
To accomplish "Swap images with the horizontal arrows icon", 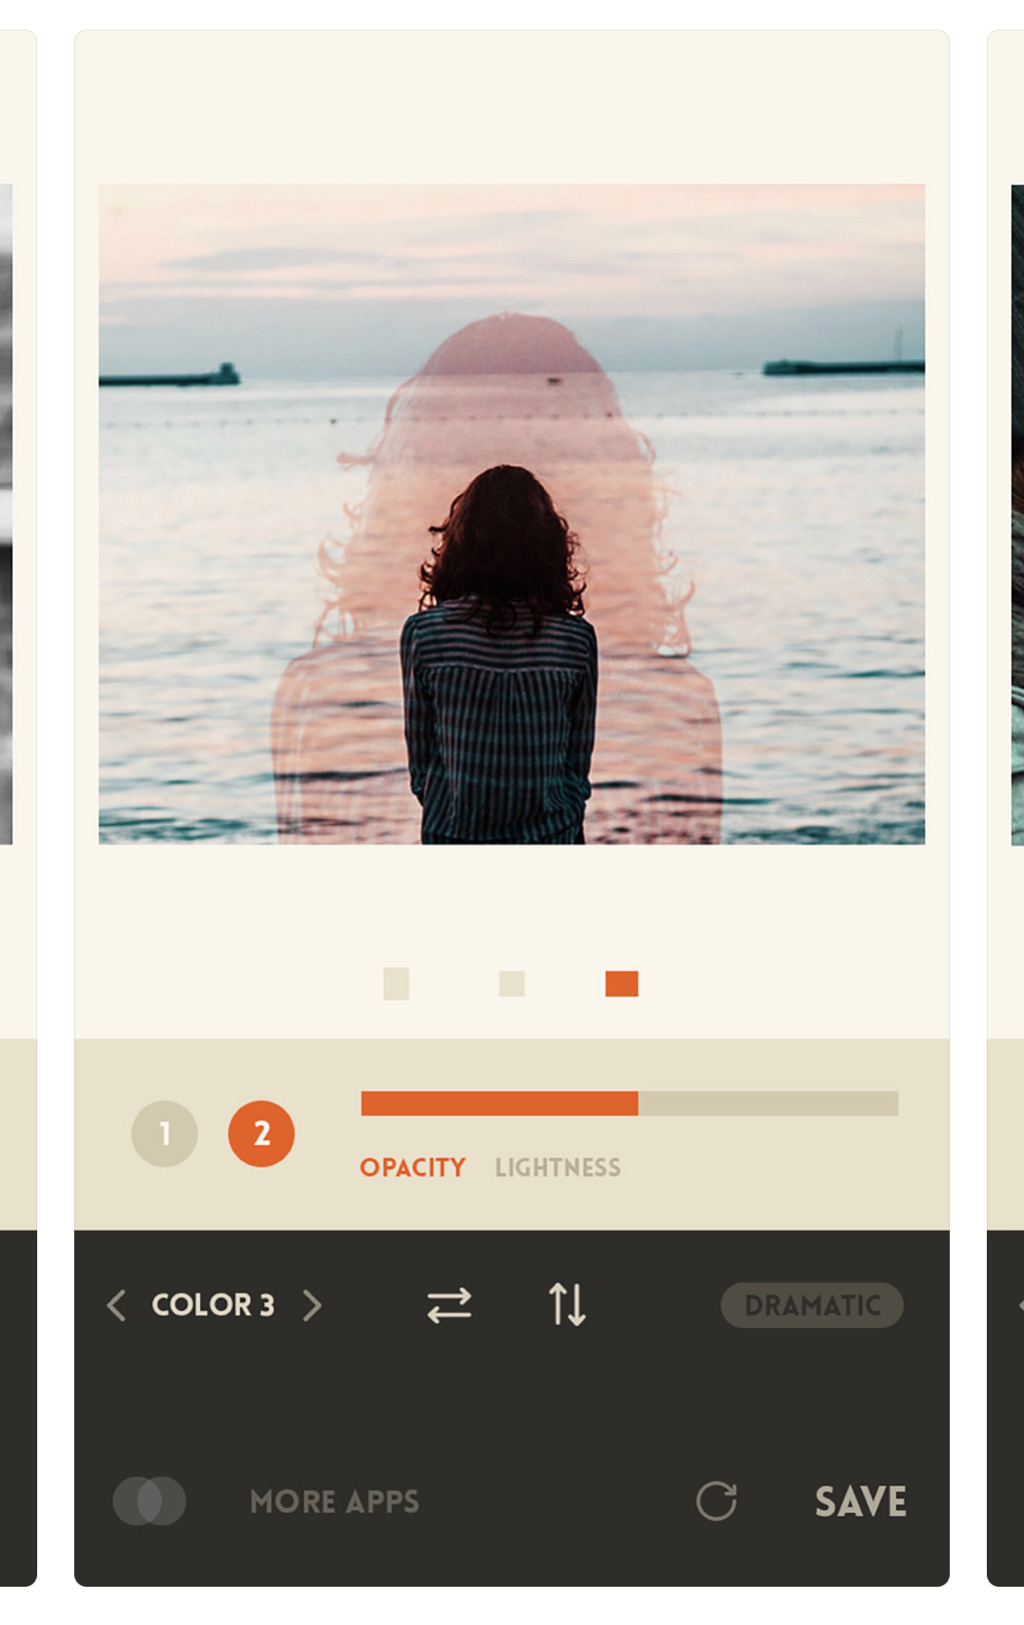I will (449, 1305).
